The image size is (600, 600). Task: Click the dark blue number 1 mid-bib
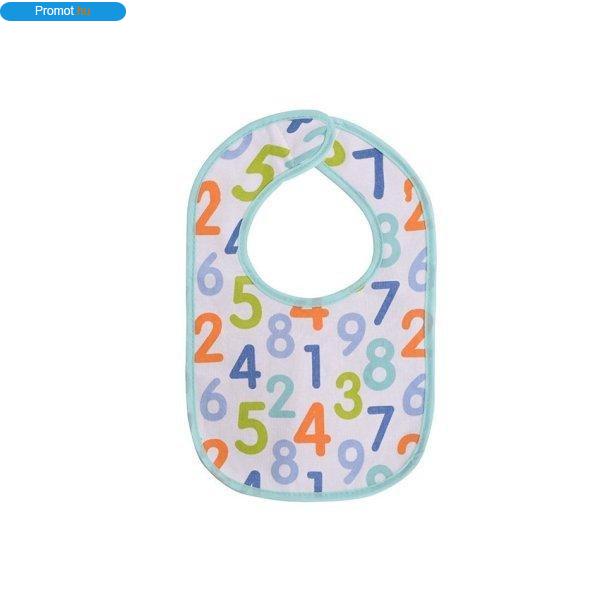coord(315,366)
